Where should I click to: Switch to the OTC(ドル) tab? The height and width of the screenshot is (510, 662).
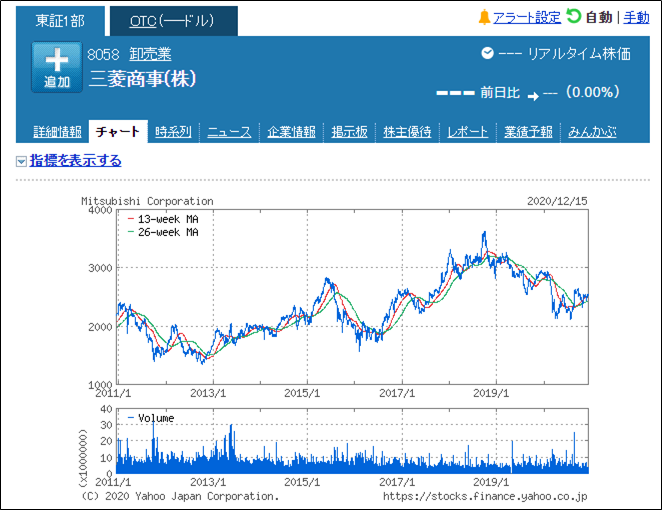[x=174, y=21]
